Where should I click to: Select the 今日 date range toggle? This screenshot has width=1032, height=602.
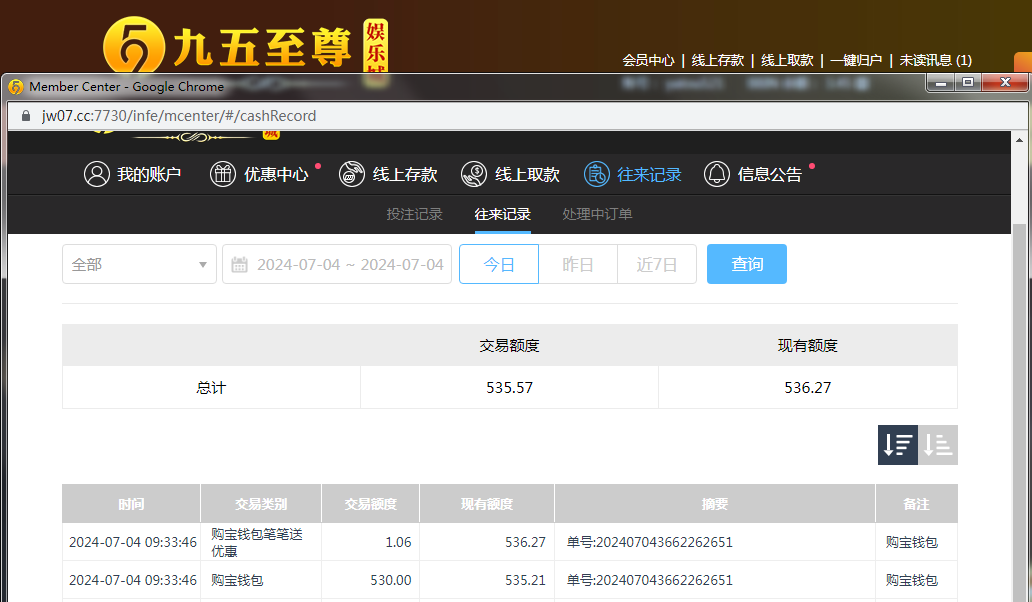tap(499, 265)
